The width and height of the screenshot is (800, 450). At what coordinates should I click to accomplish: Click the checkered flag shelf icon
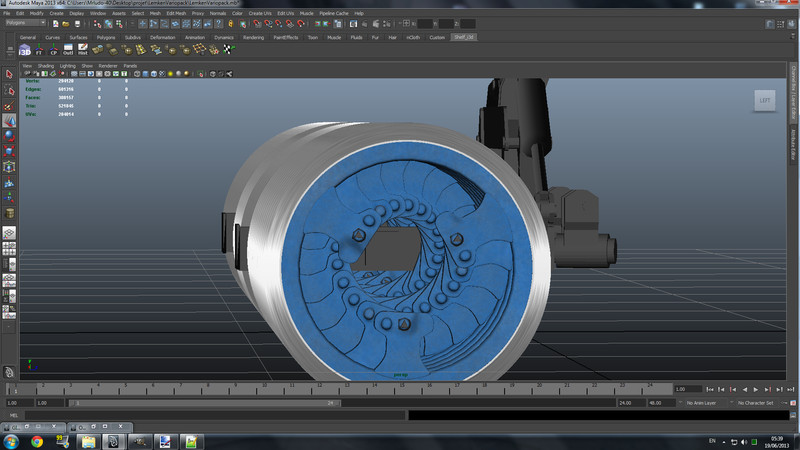[228, 49]
